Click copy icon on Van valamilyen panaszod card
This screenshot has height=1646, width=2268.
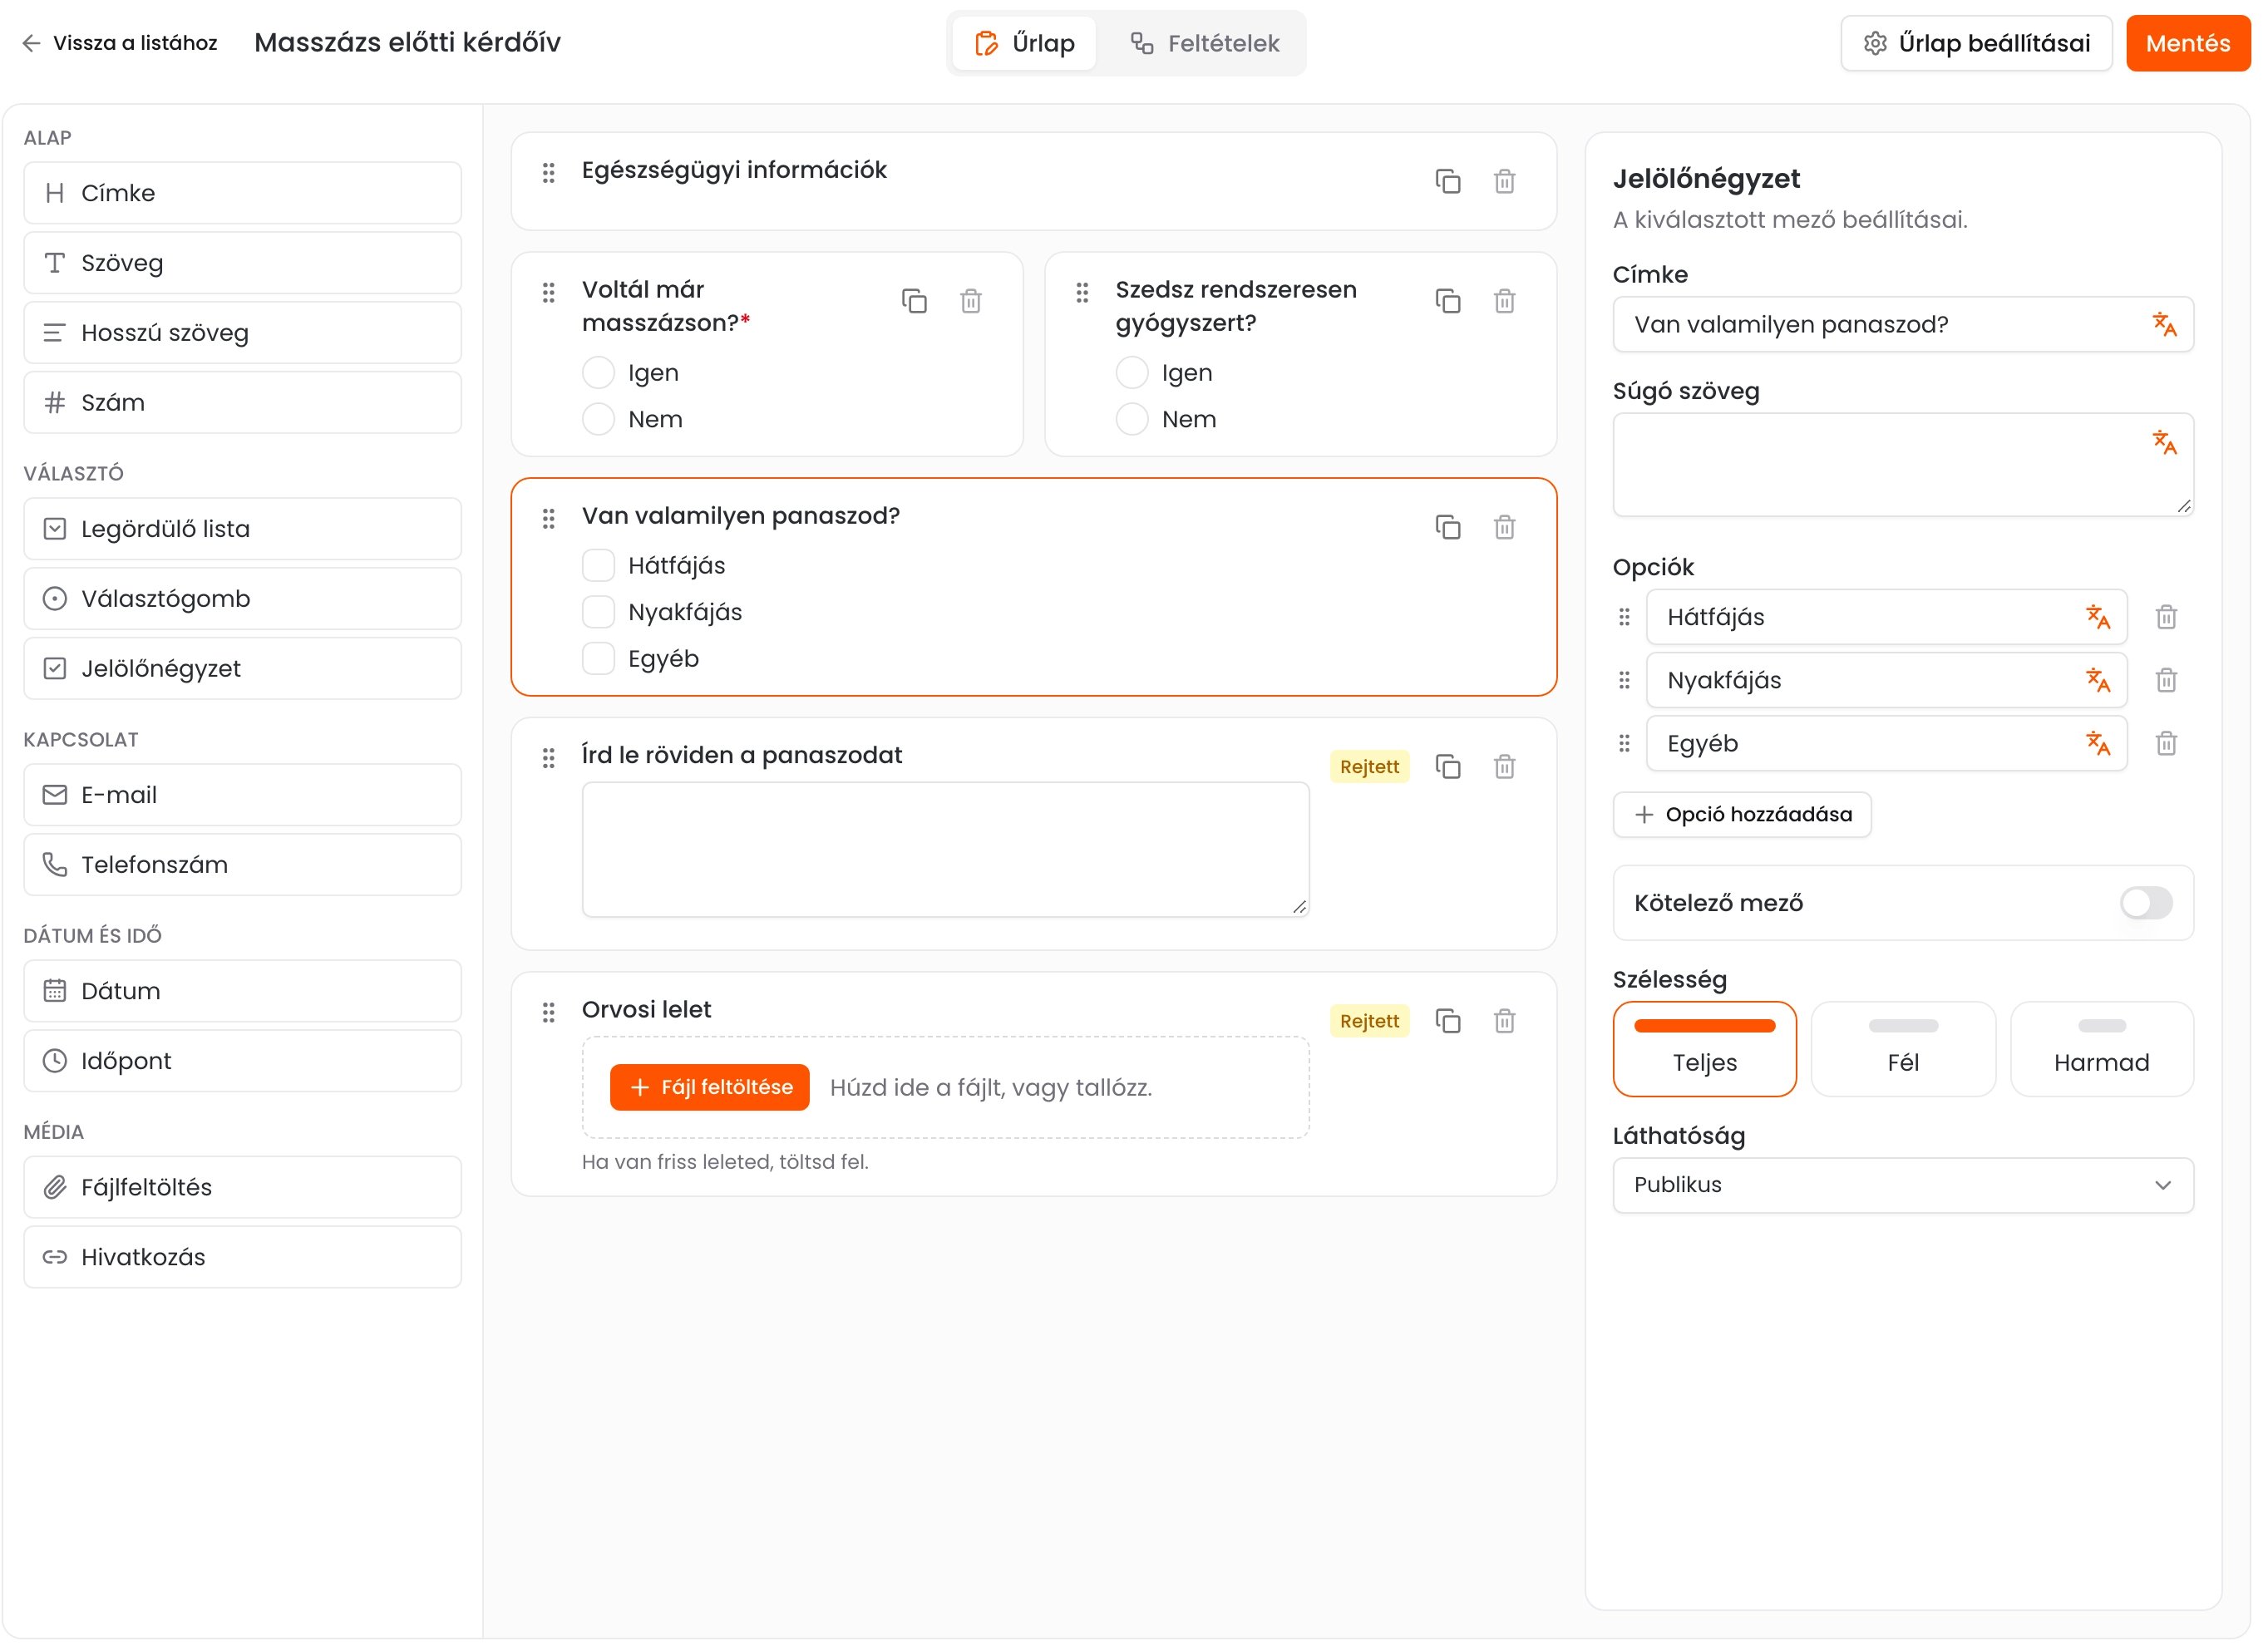(x=1448, y=527)
